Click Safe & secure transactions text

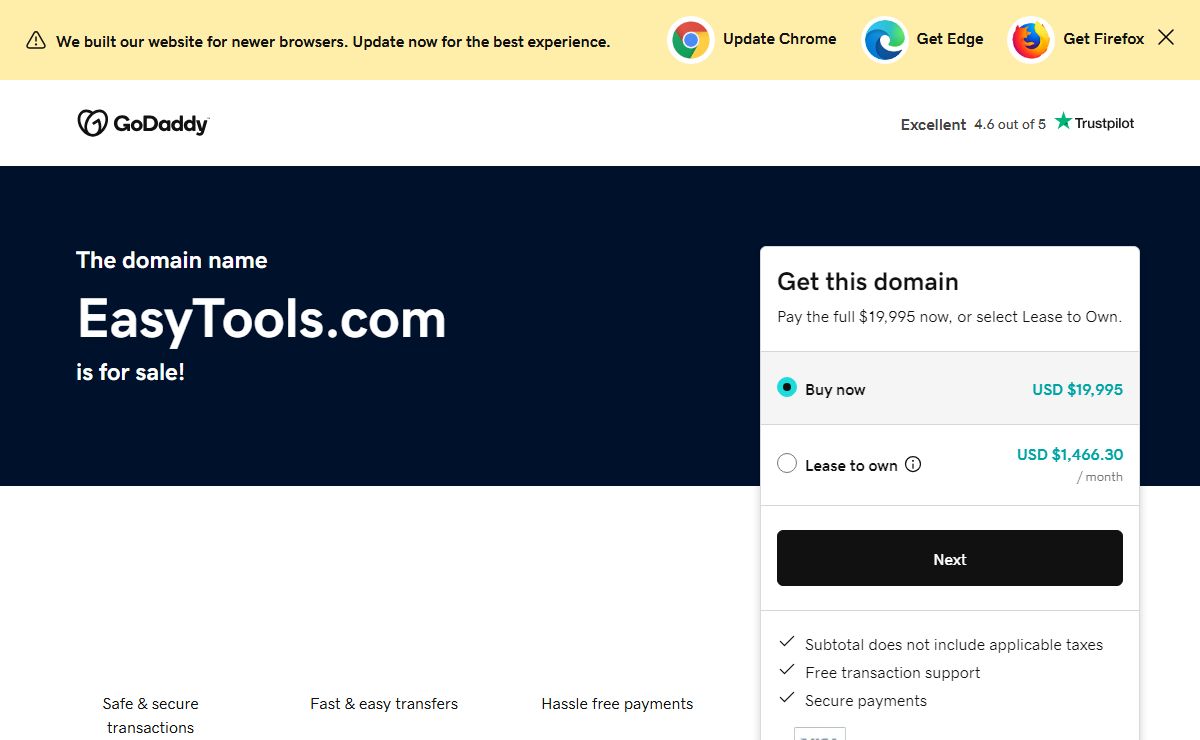pos(150,716)
